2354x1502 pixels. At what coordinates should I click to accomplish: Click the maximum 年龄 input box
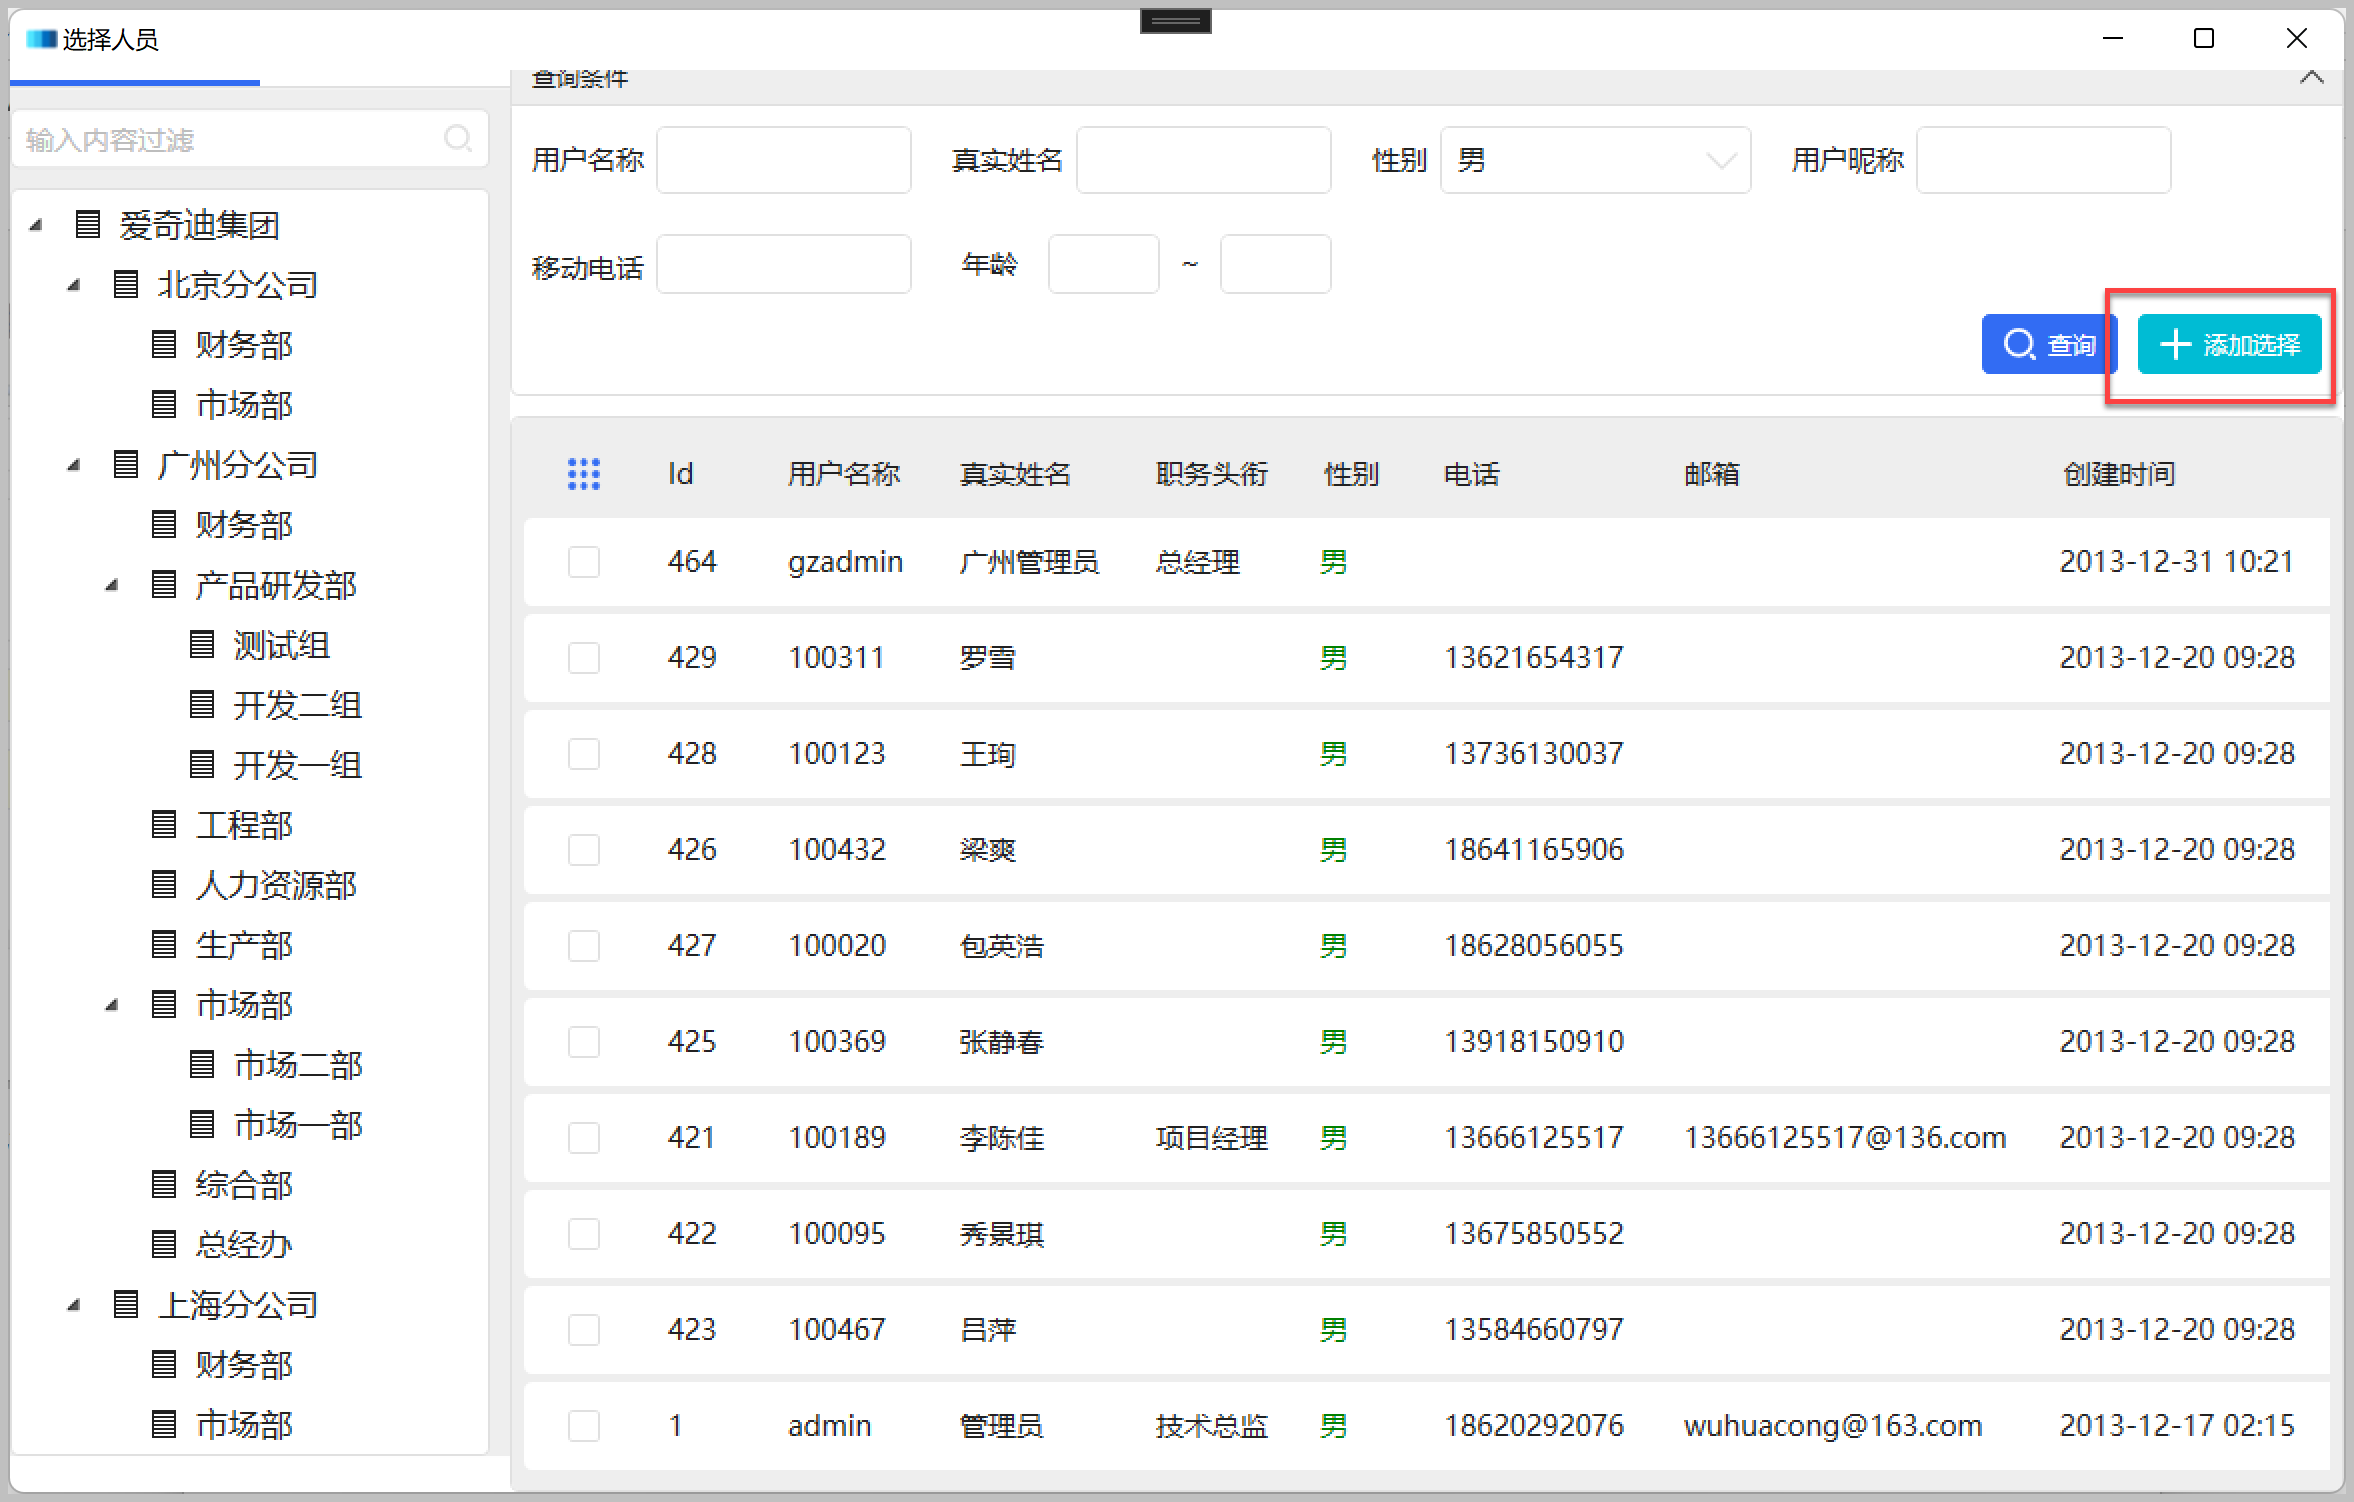tap(1276, 264)
